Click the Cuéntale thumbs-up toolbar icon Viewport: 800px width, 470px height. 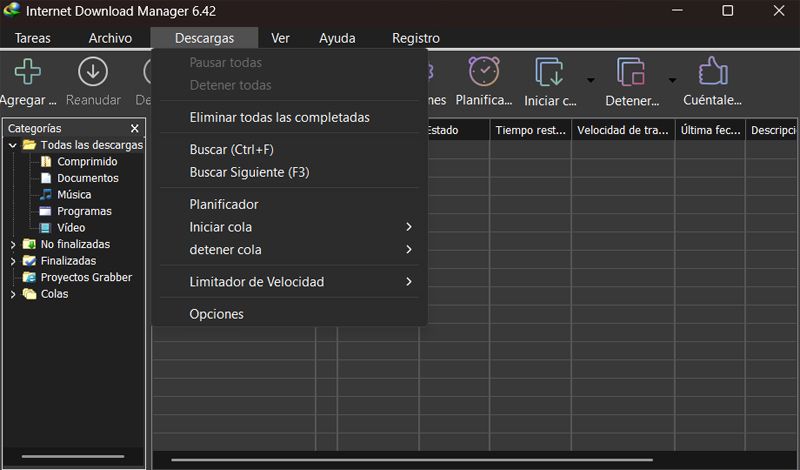tap(712, 71)
